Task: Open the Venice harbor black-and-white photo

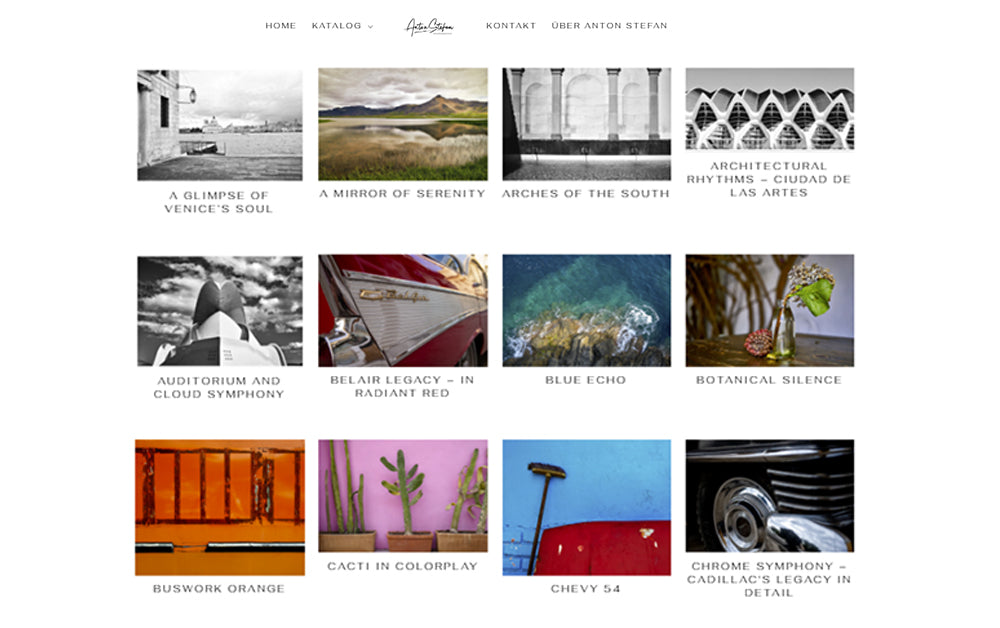Action: pyautogui.click(x=220, y=125)
